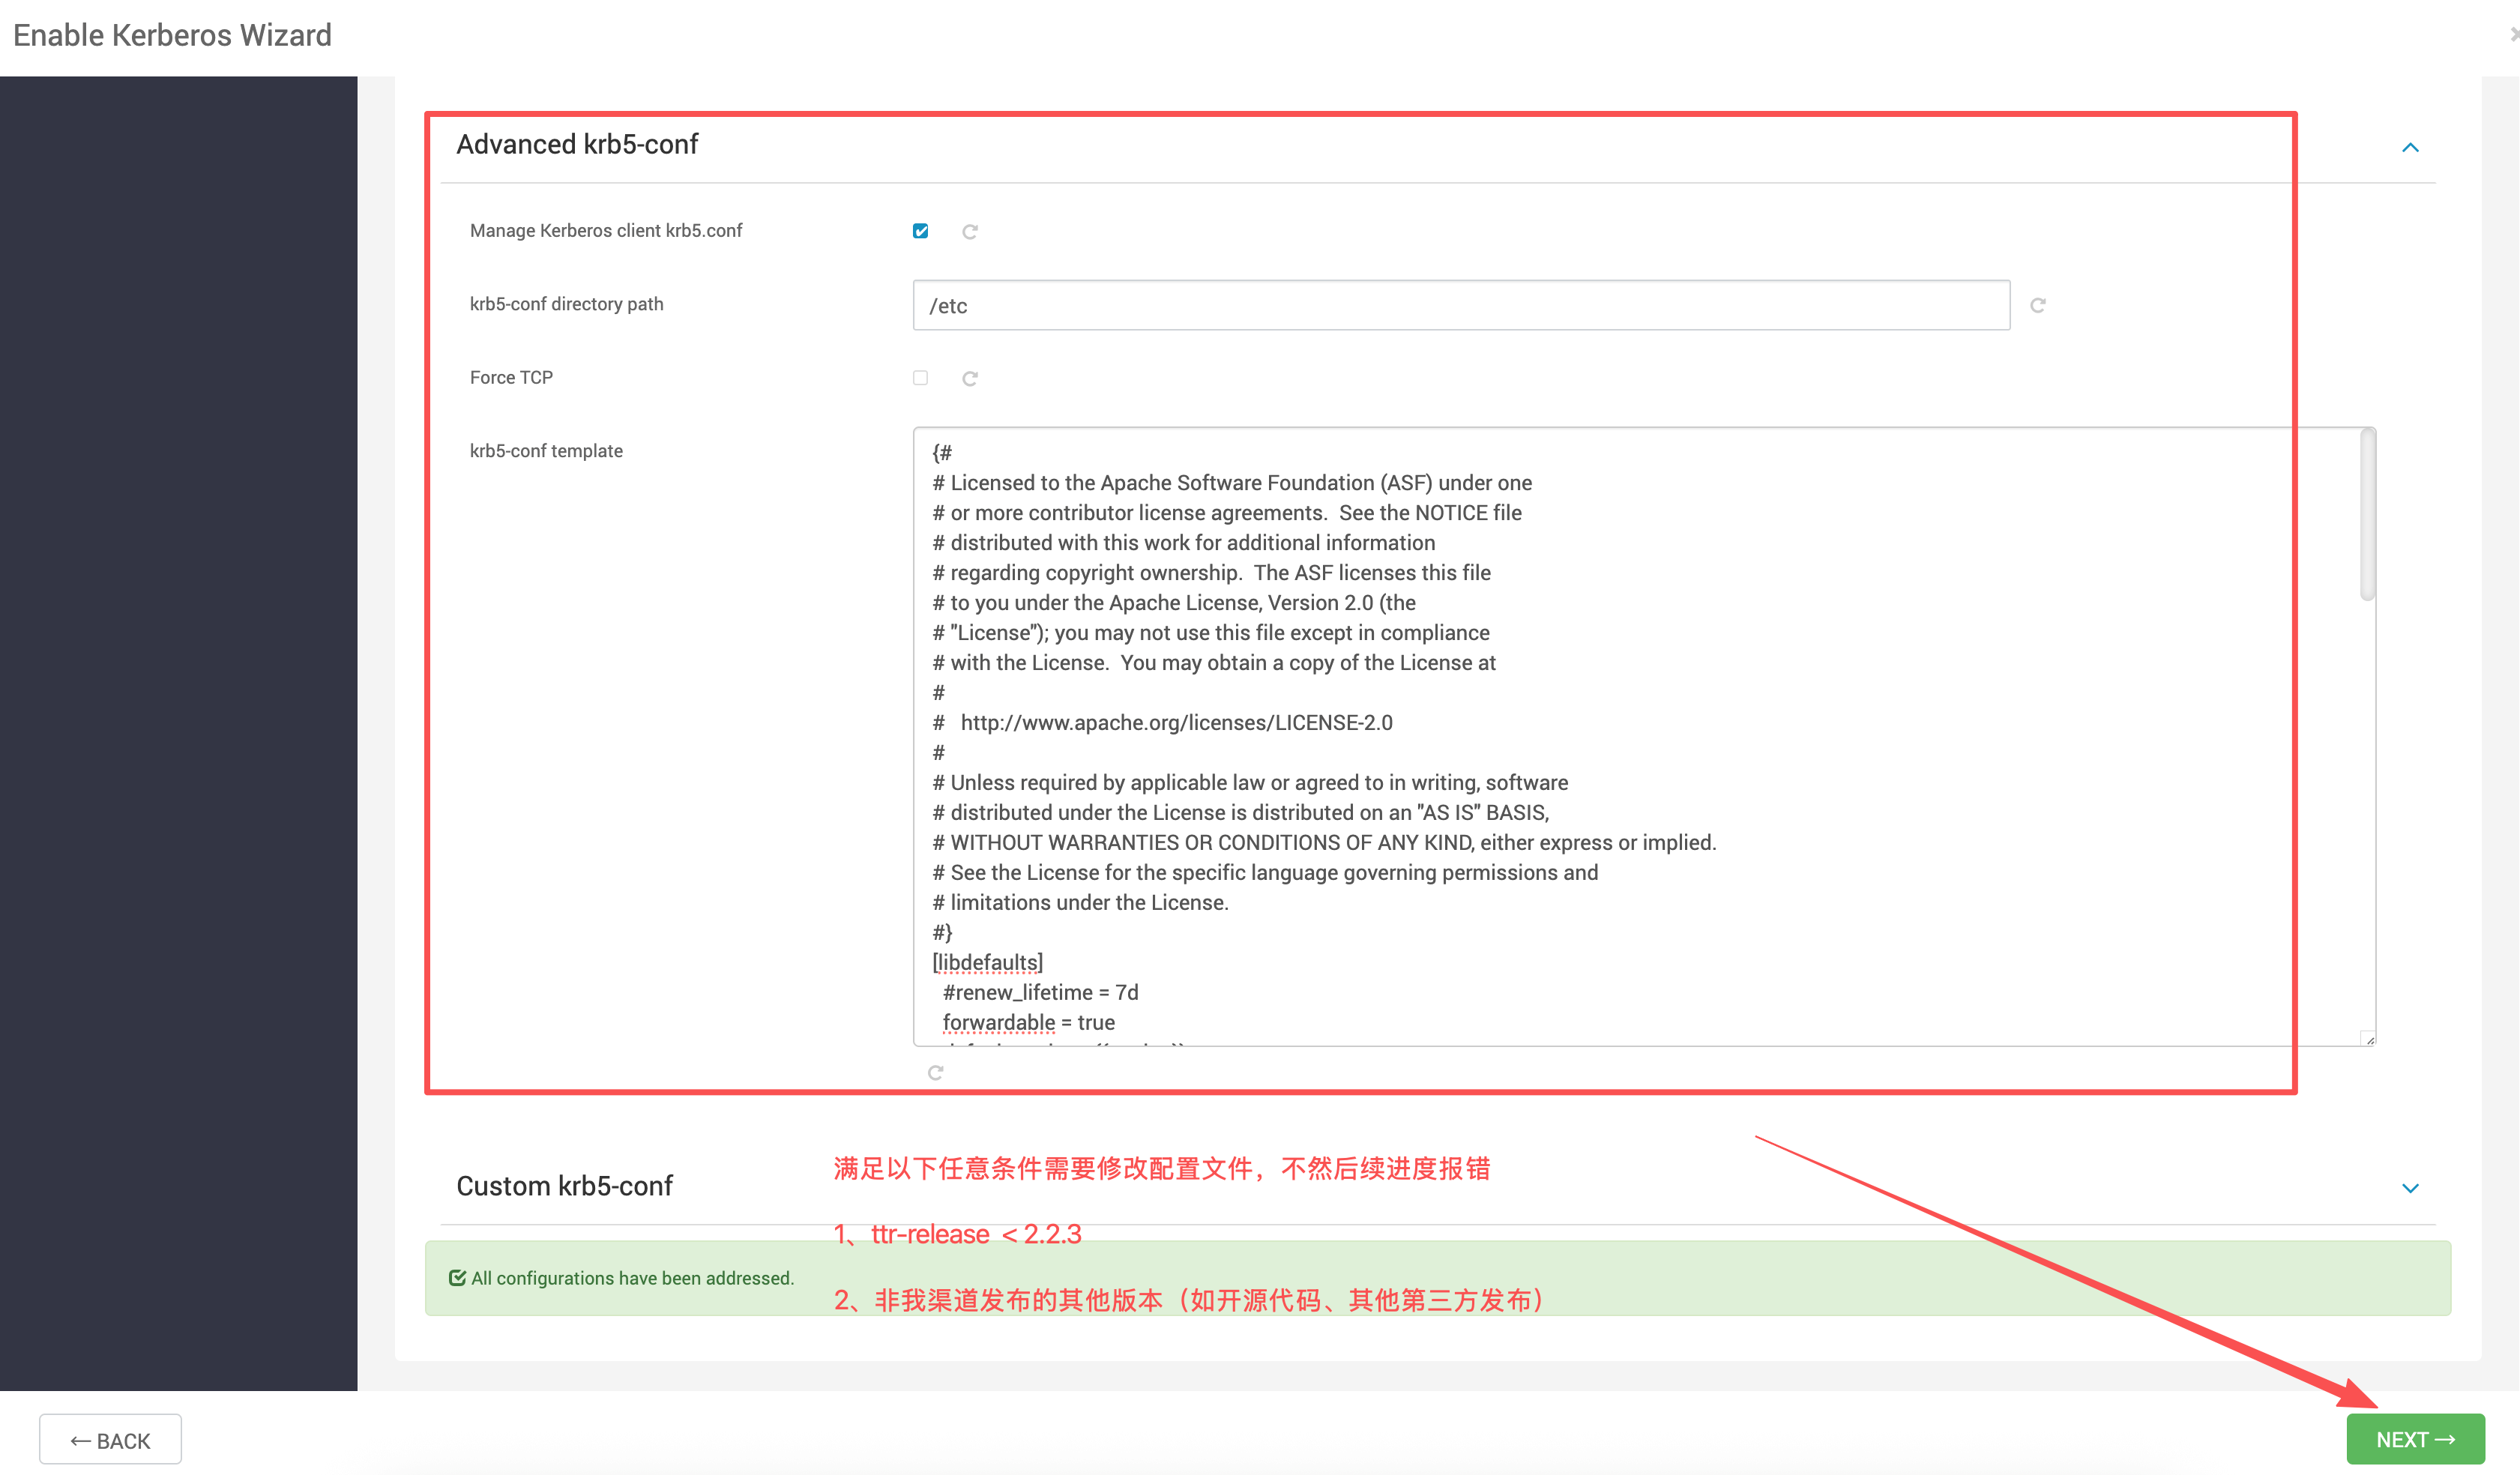Image resolution: width=2520 pixels, height=1475 pixels.
Task: Click undo icon beside krb5-conf directory path
Action: pos(2037,305)
